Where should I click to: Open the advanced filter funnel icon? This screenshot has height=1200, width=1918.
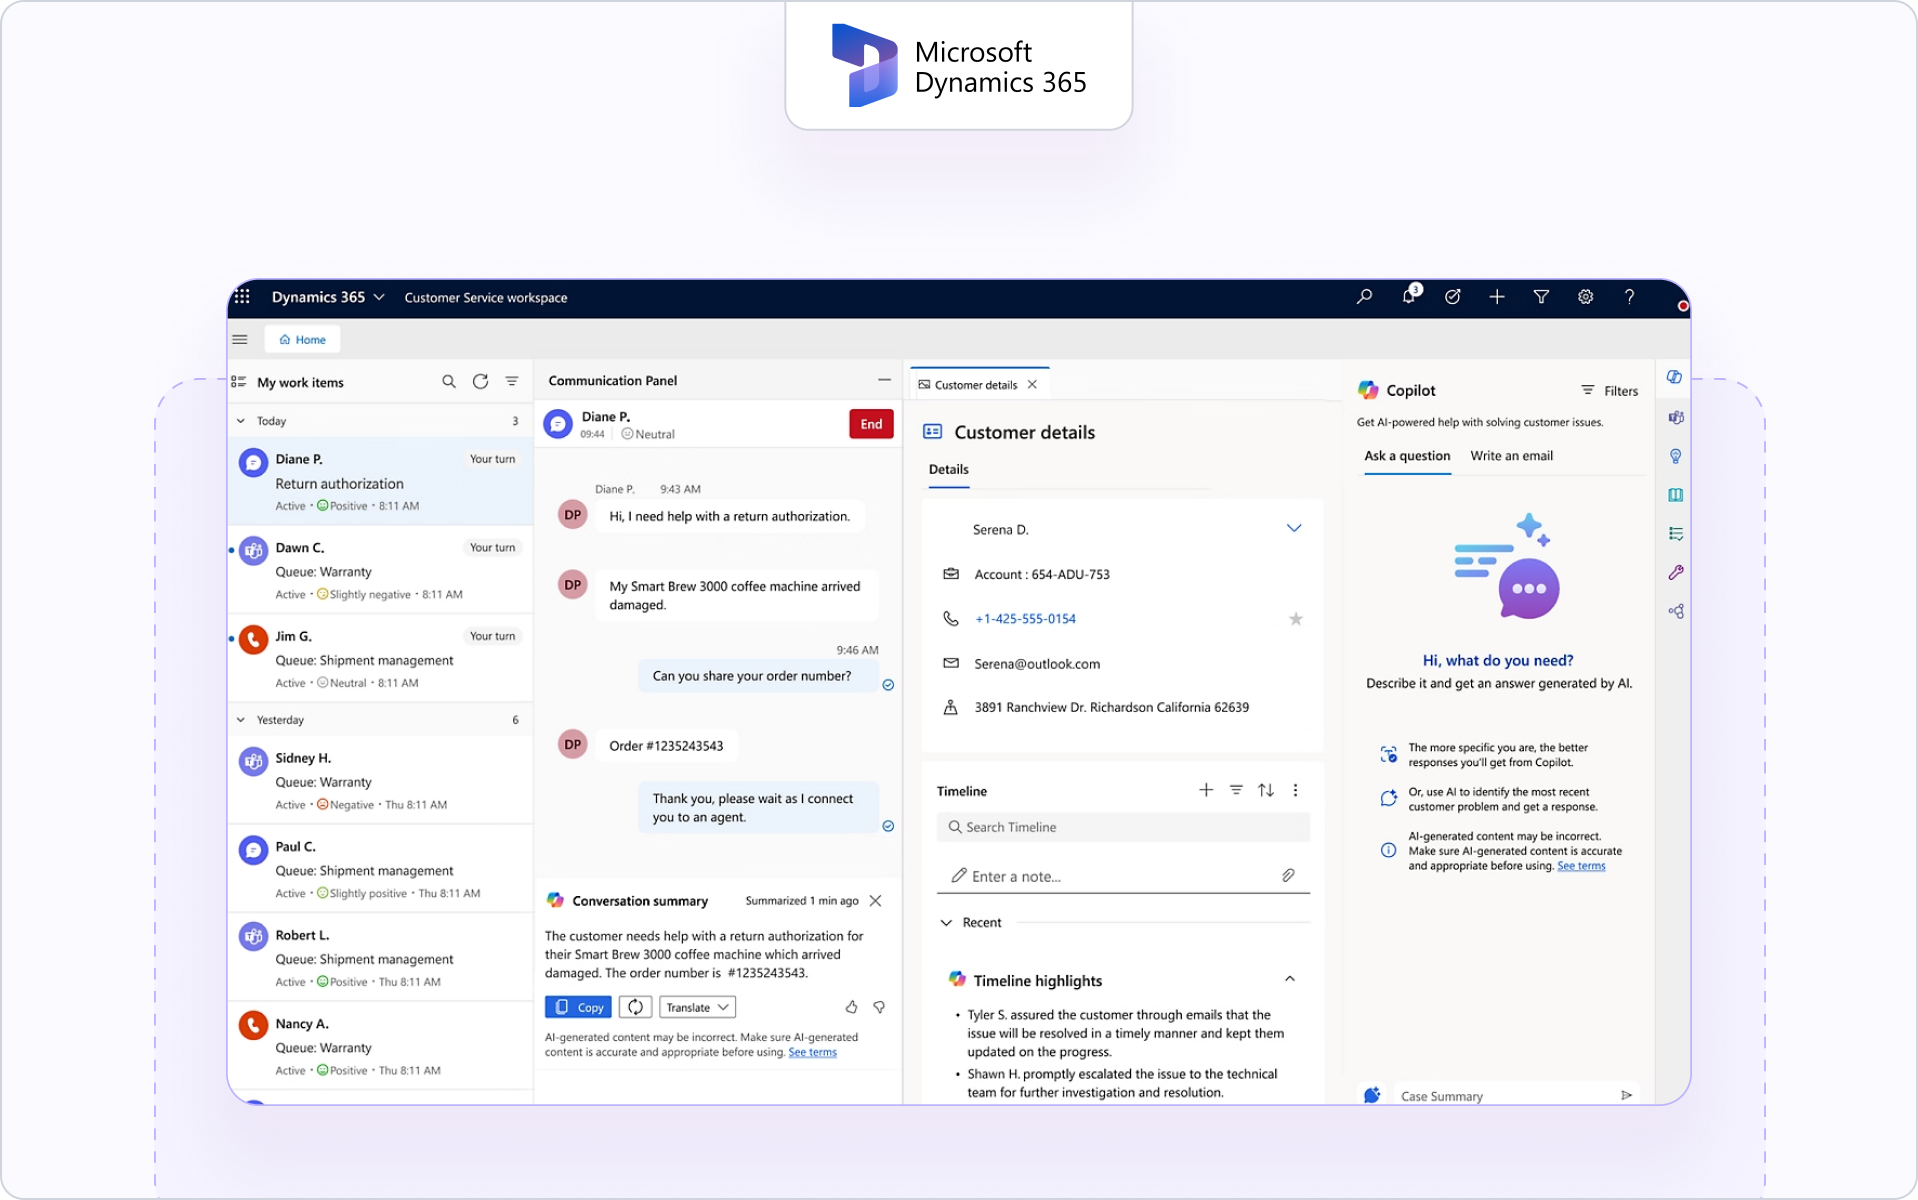pyautogui.click(x=1541, y=297)
